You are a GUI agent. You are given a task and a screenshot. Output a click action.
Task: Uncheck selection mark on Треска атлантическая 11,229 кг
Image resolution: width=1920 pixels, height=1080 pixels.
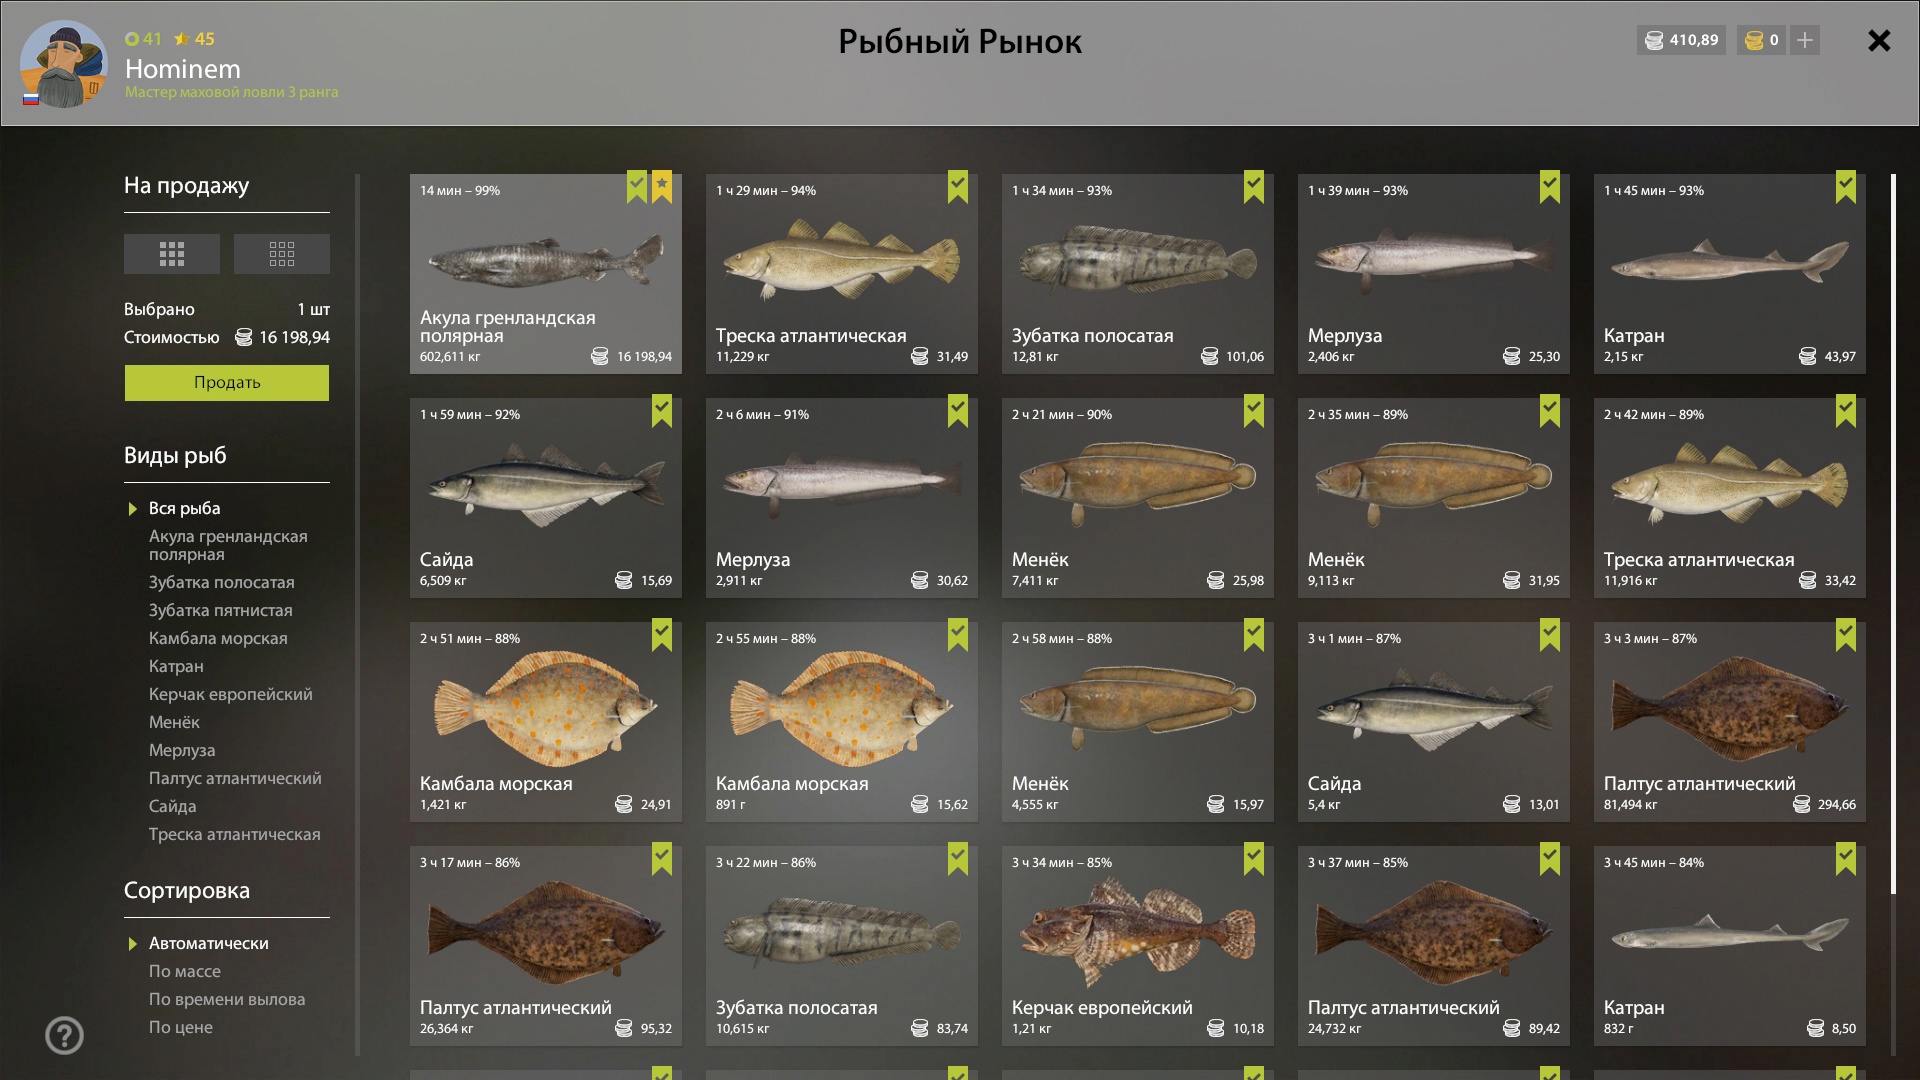click(958, 187)
